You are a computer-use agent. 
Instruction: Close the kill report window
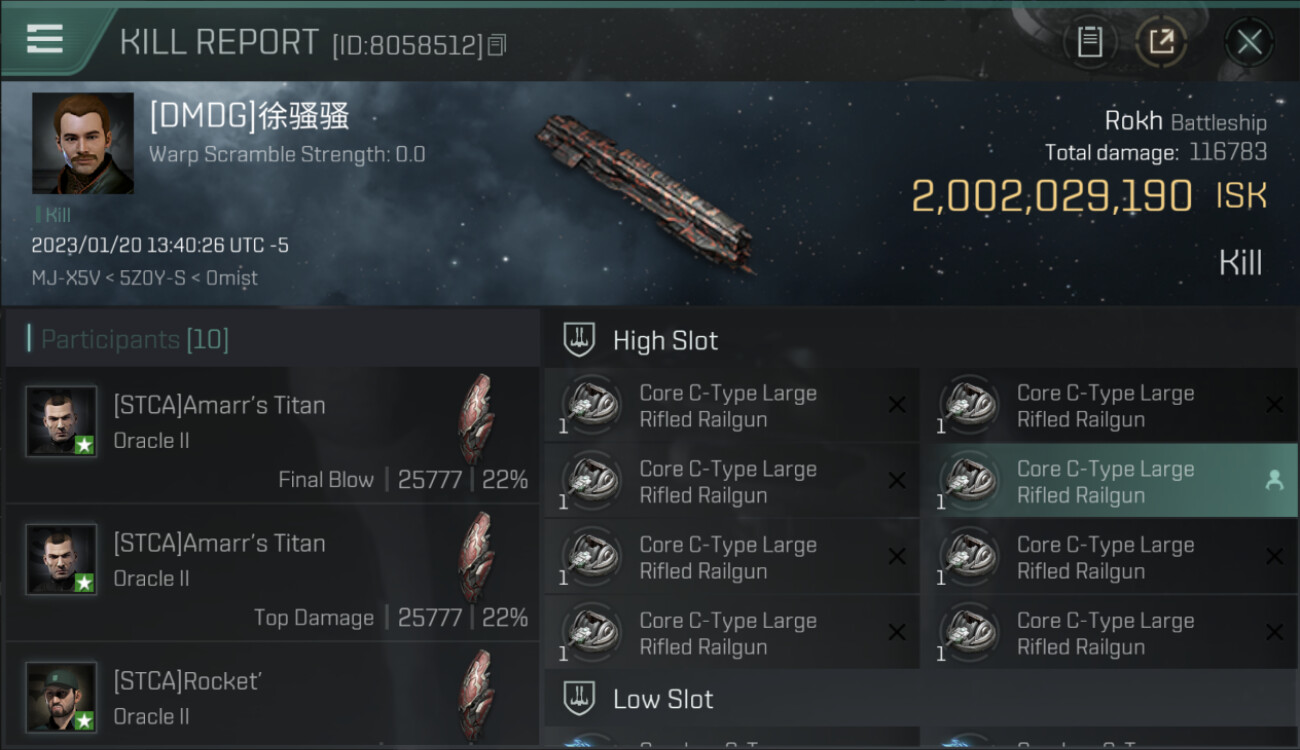point(1249,42)
